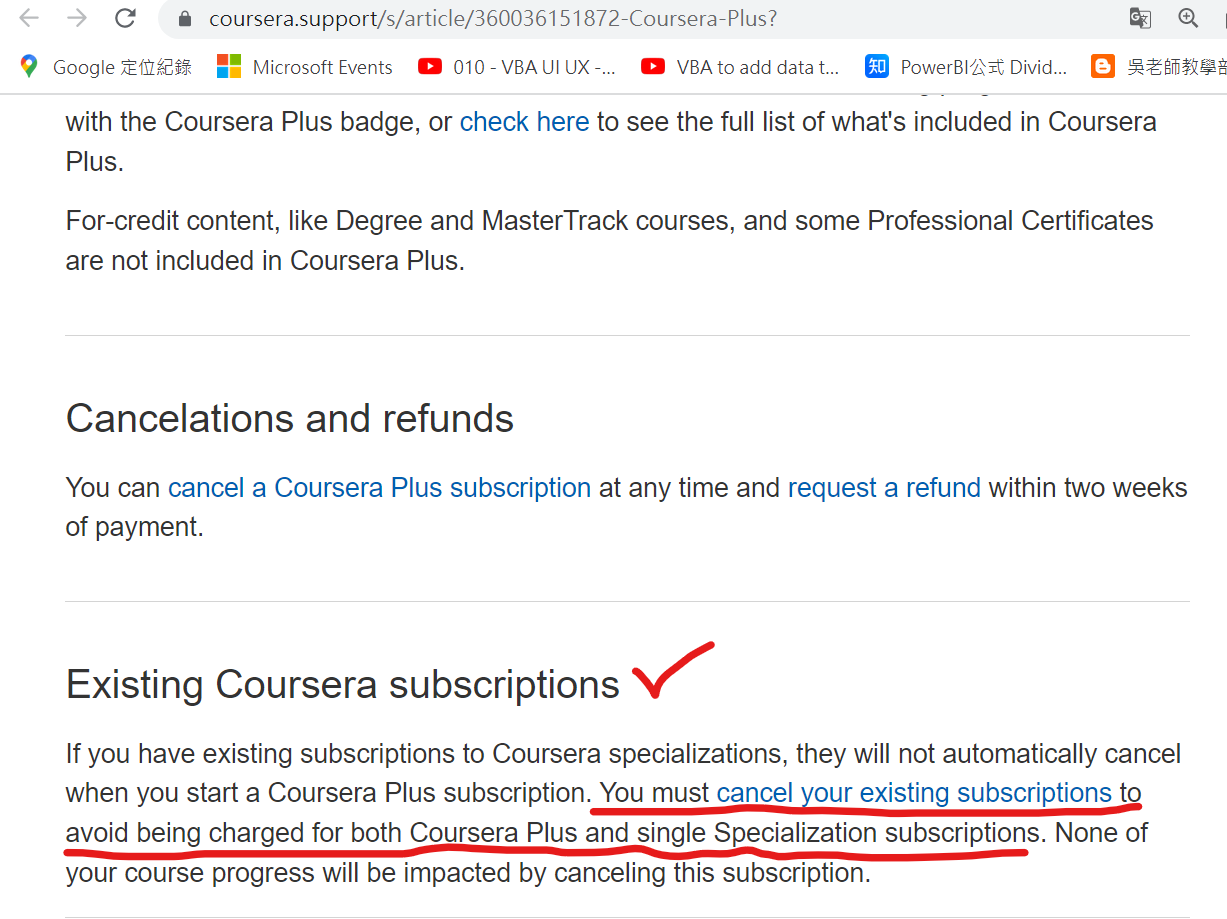1227x919 pixels.
Task: Click the Microsoft logo bookmark icon
Action: pyautogui.click(x=229, y=67)
